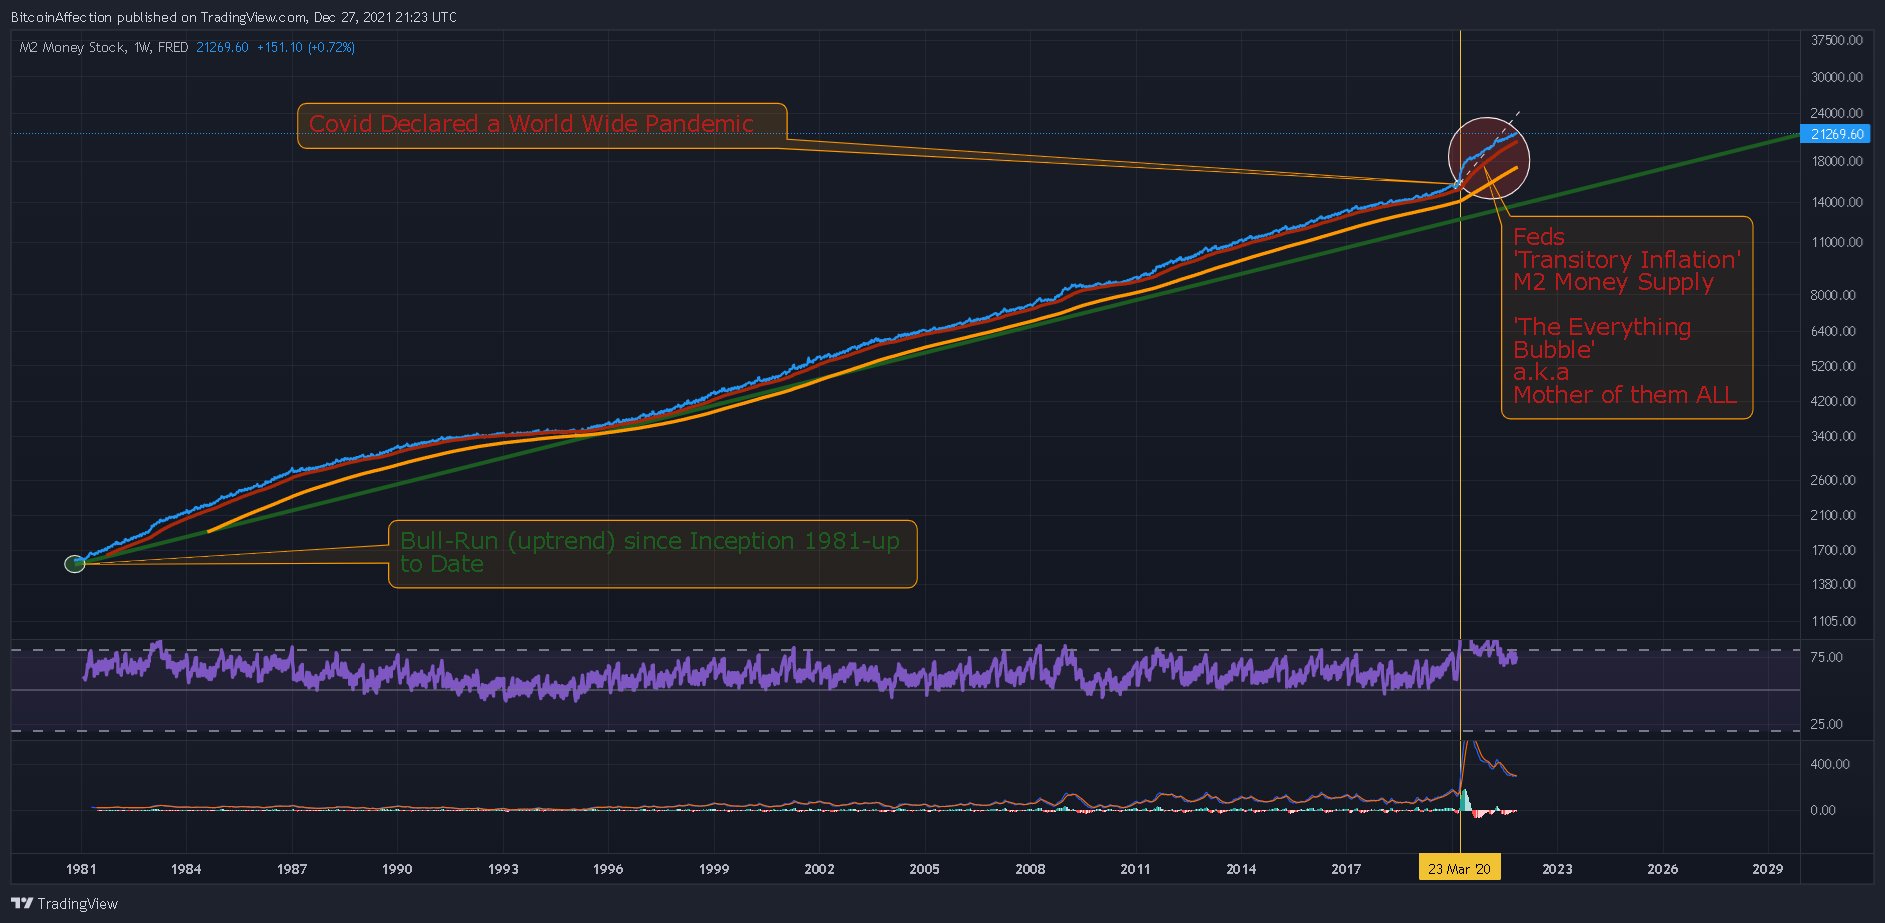Click the red highlighted circle around 2021 peak
The height and width of the screenshot is (923, 1885).
click(1488, 158)
